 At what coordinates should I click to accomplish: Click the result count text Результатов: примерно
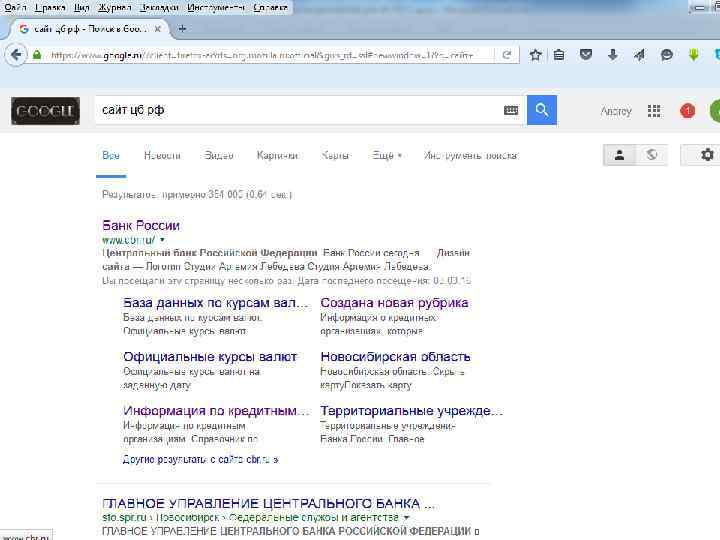[197, 195]
